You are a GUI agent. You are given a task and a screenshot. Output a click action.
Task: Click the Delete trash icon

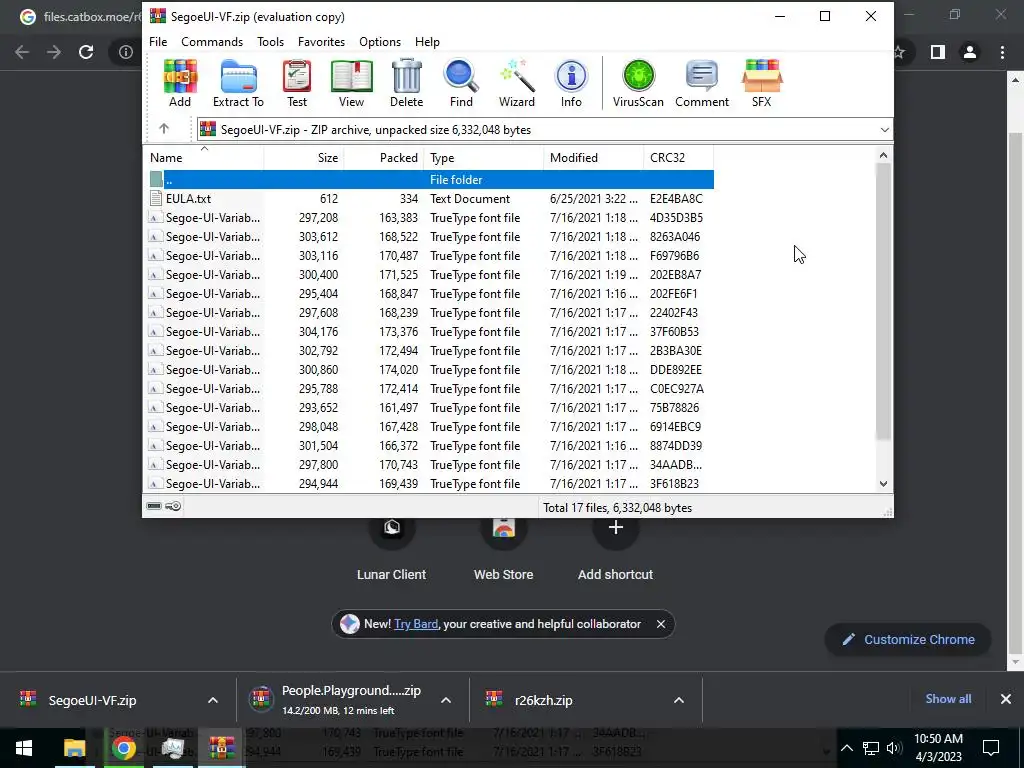406,83
